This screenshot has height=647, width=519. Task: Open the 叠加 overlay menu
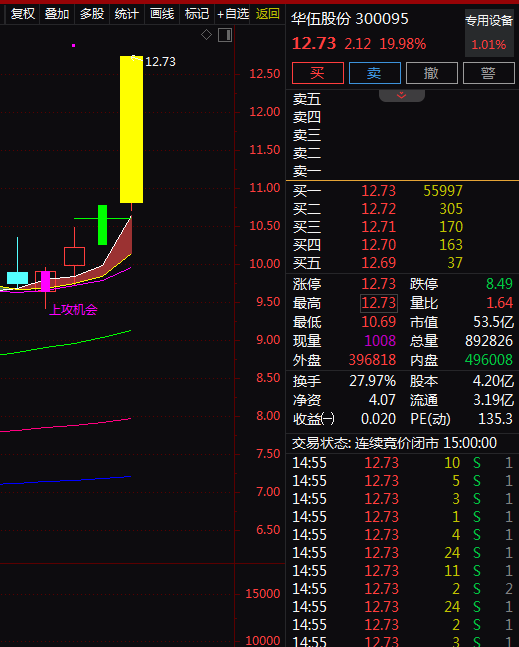coord(57,14)
